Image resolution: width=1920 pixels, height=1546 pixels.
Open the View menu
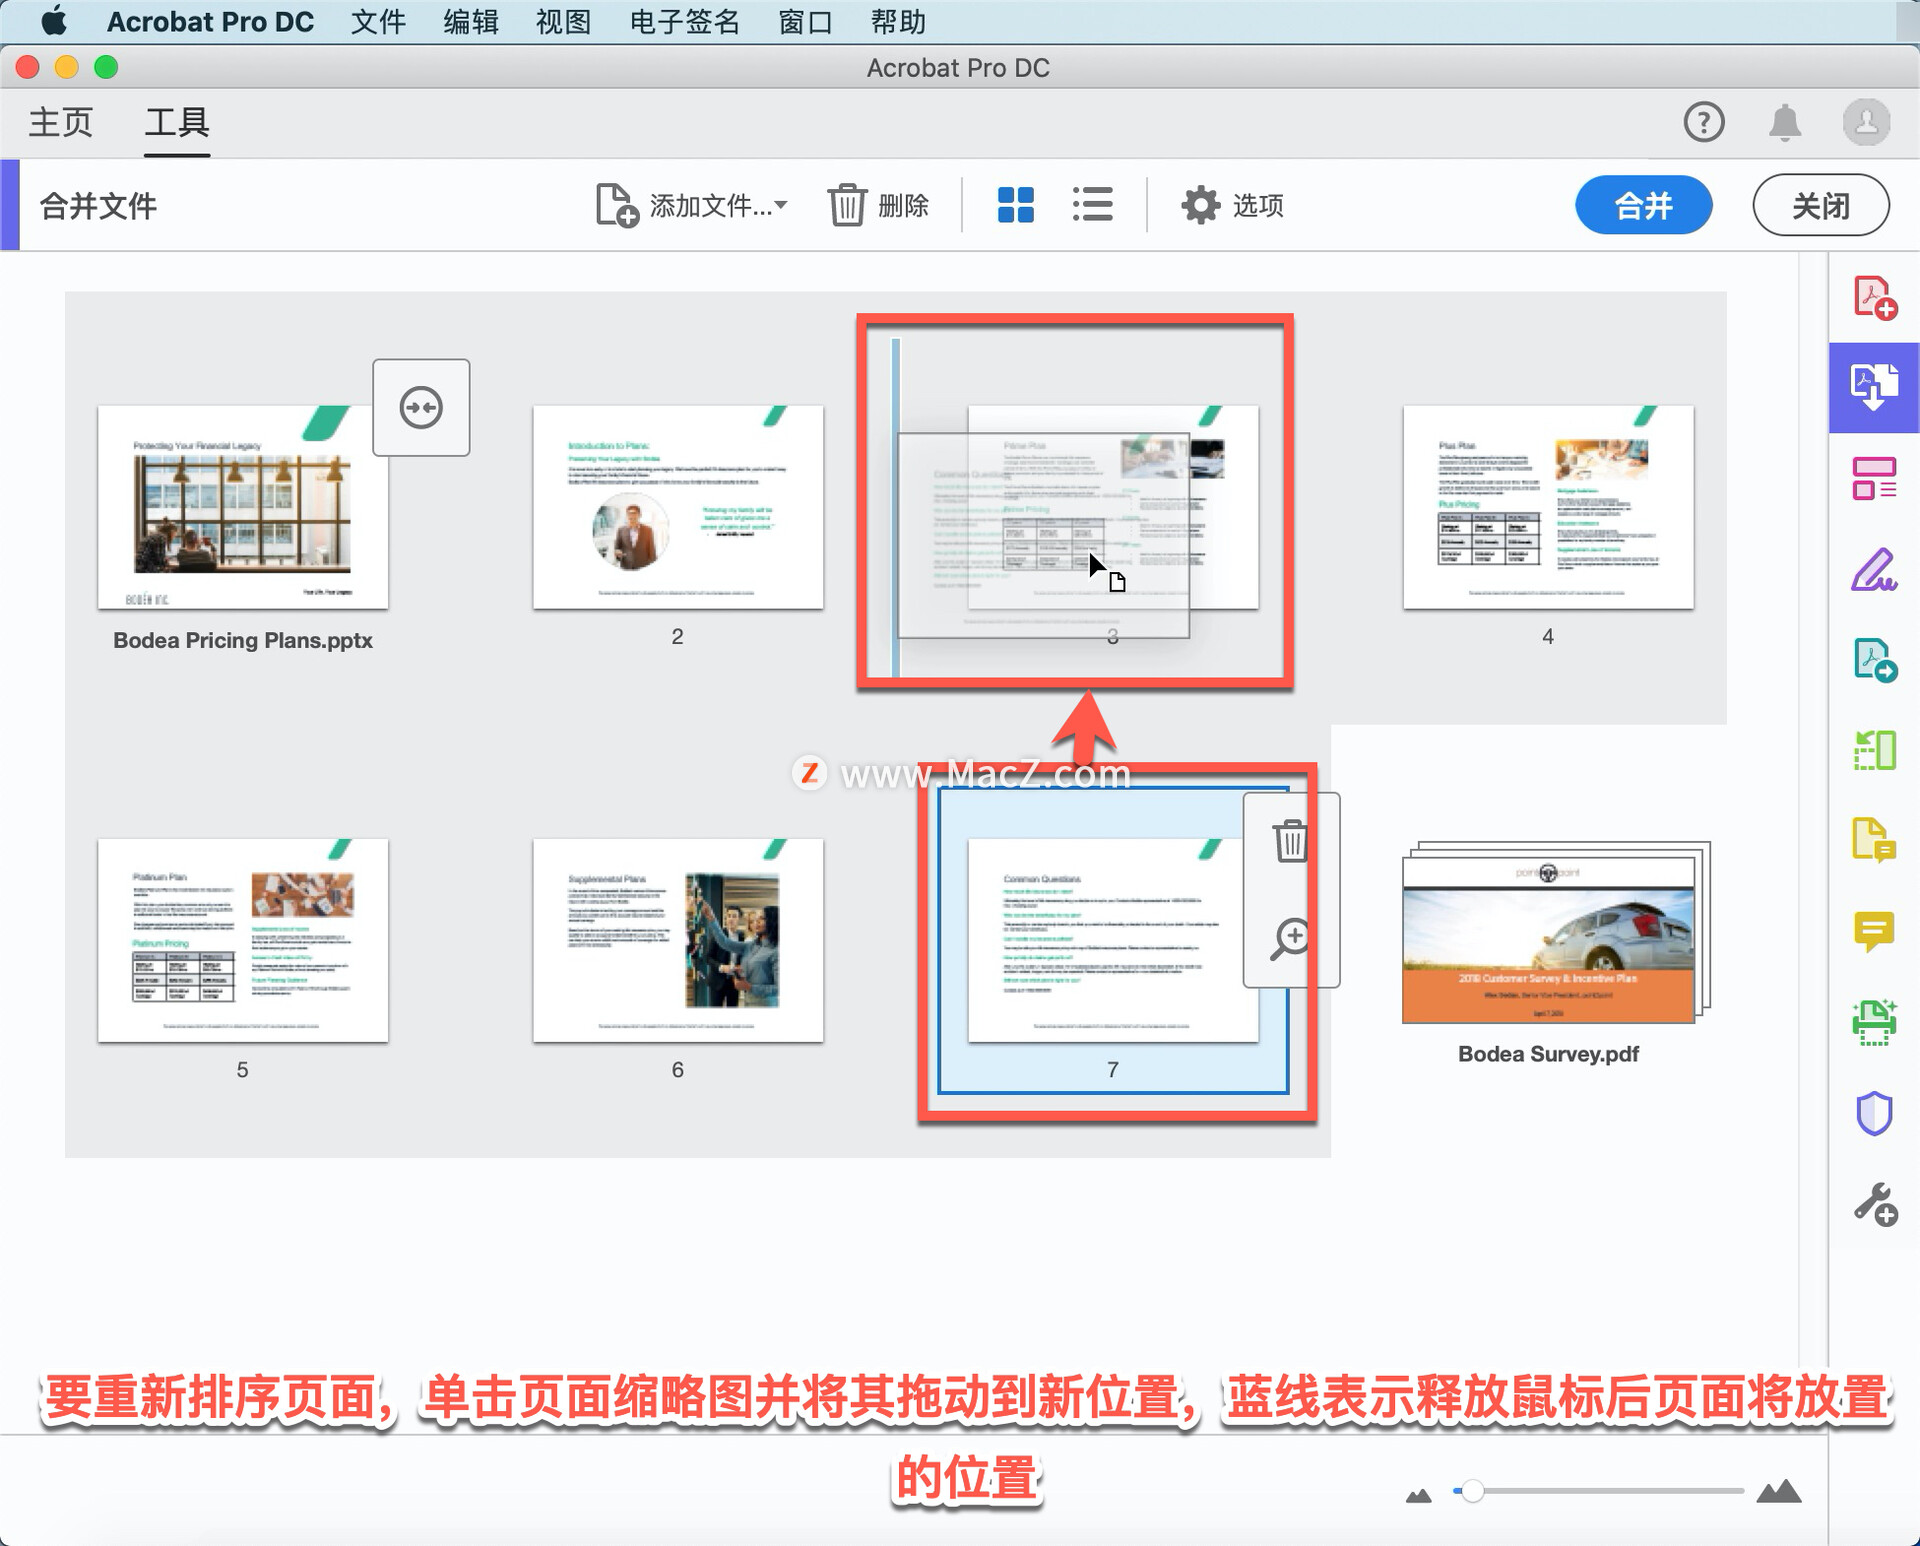click(x=563, y=21)
